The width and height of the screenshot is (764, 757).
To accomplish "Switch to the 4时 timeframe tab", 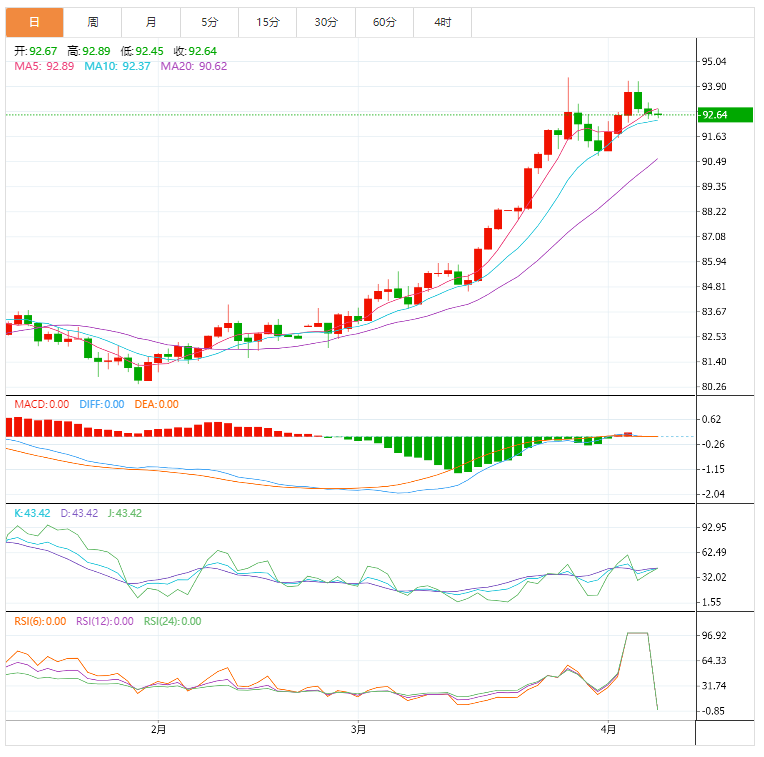I will point(442,22).
